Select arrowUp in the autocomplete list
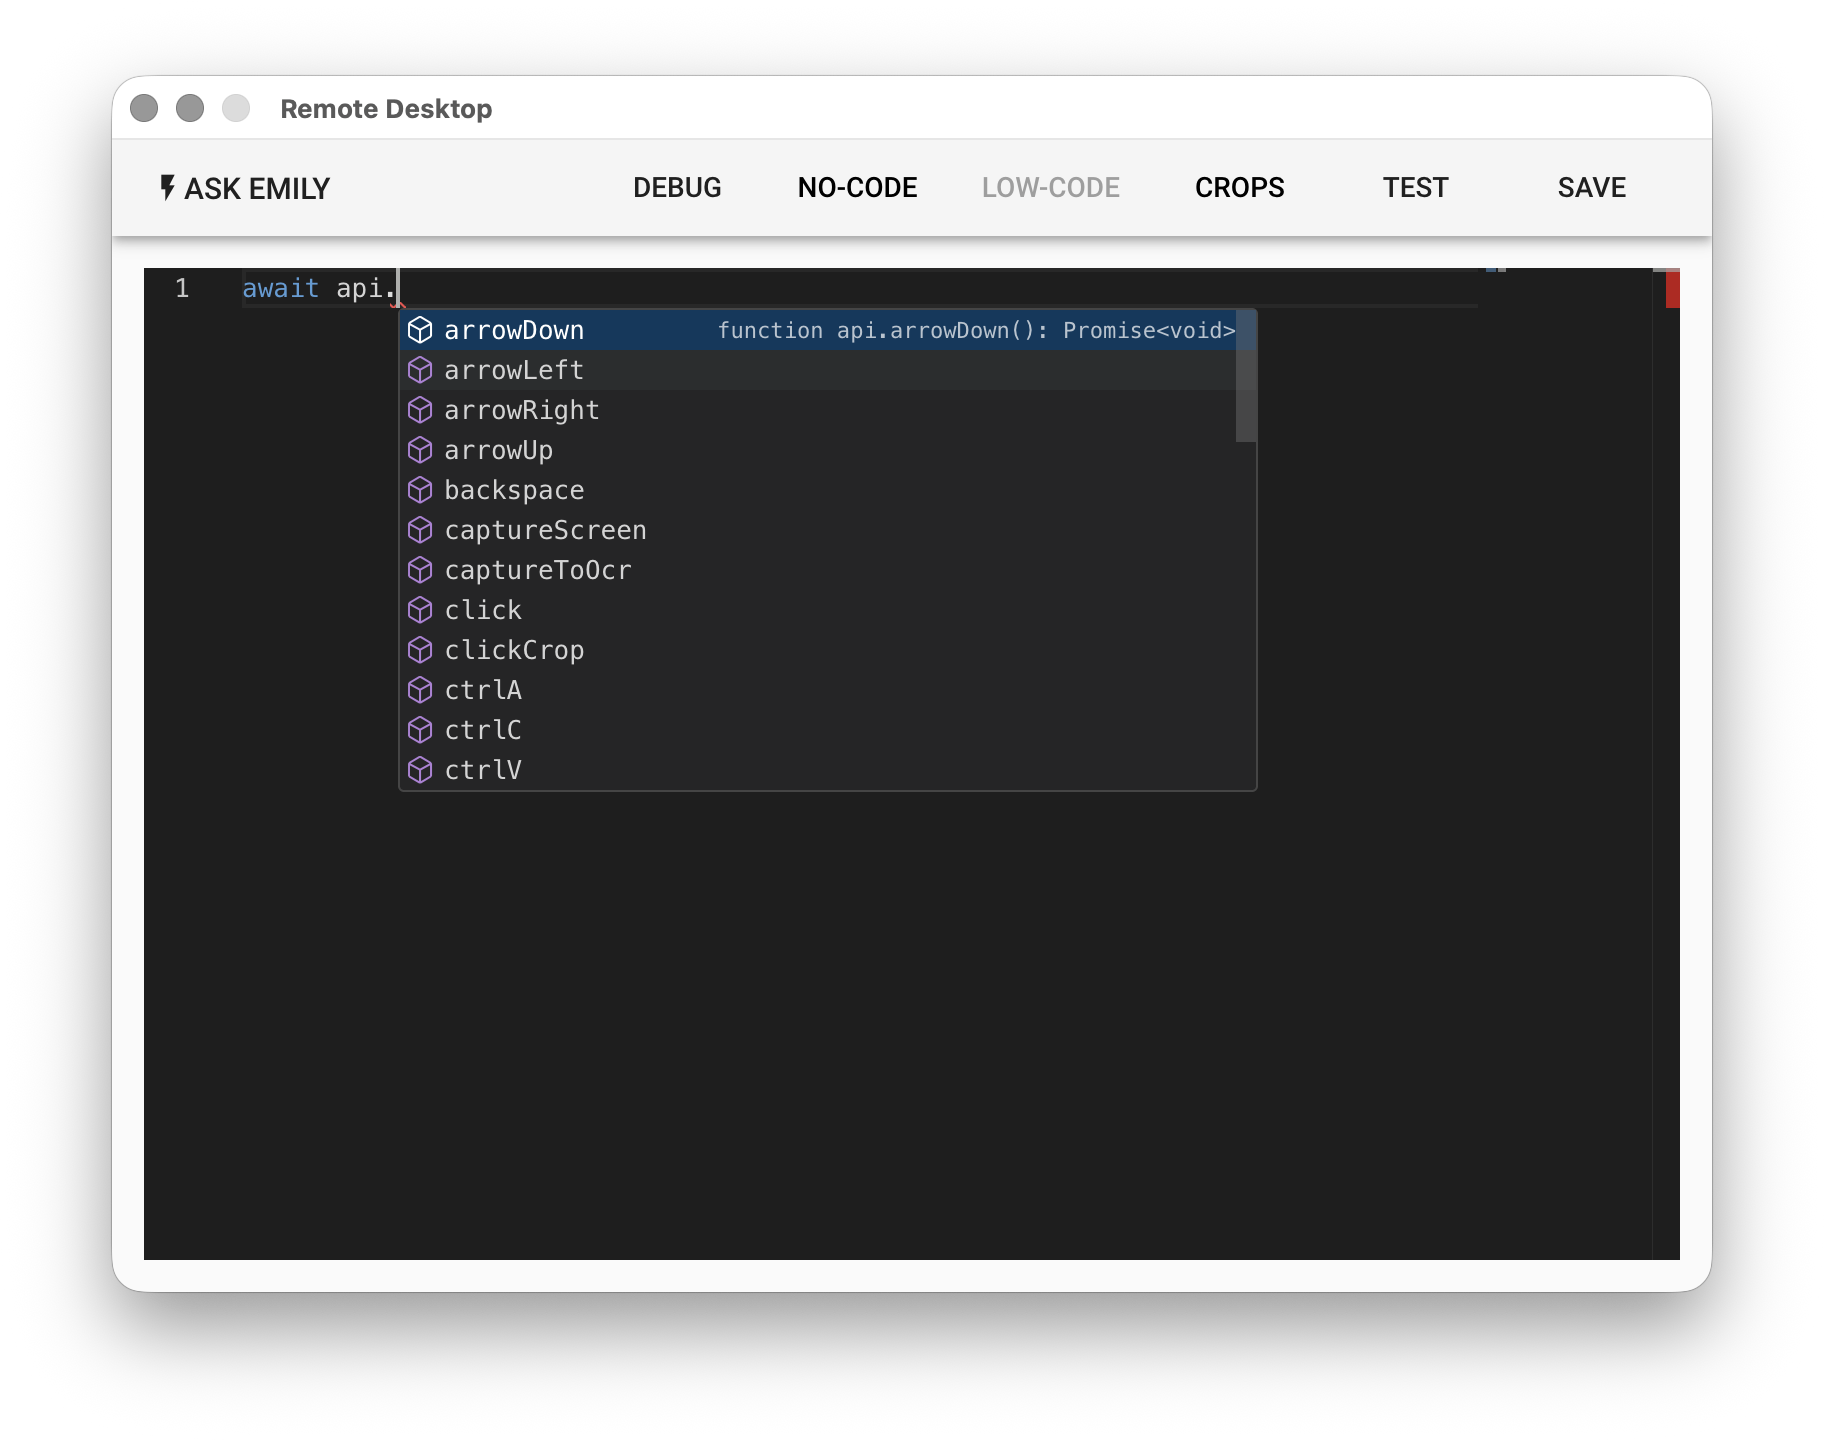 827,450
